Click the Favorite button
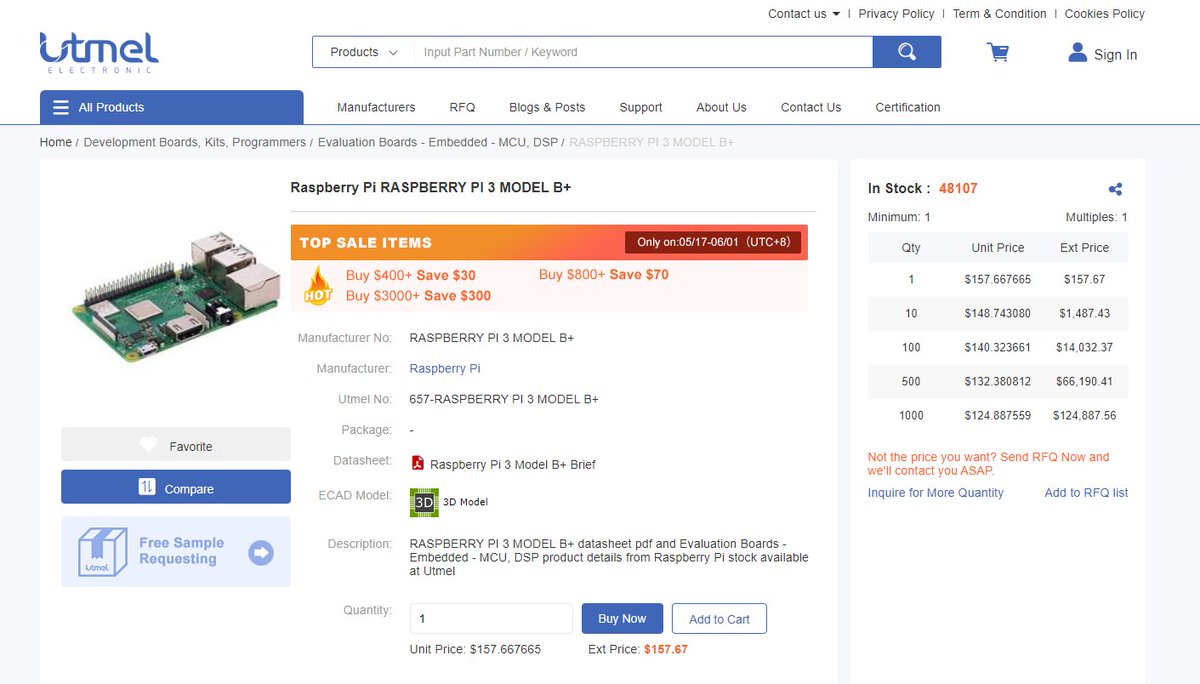Image resolution: width=1200 pixels, height=684 pixels. coord(176,445)
